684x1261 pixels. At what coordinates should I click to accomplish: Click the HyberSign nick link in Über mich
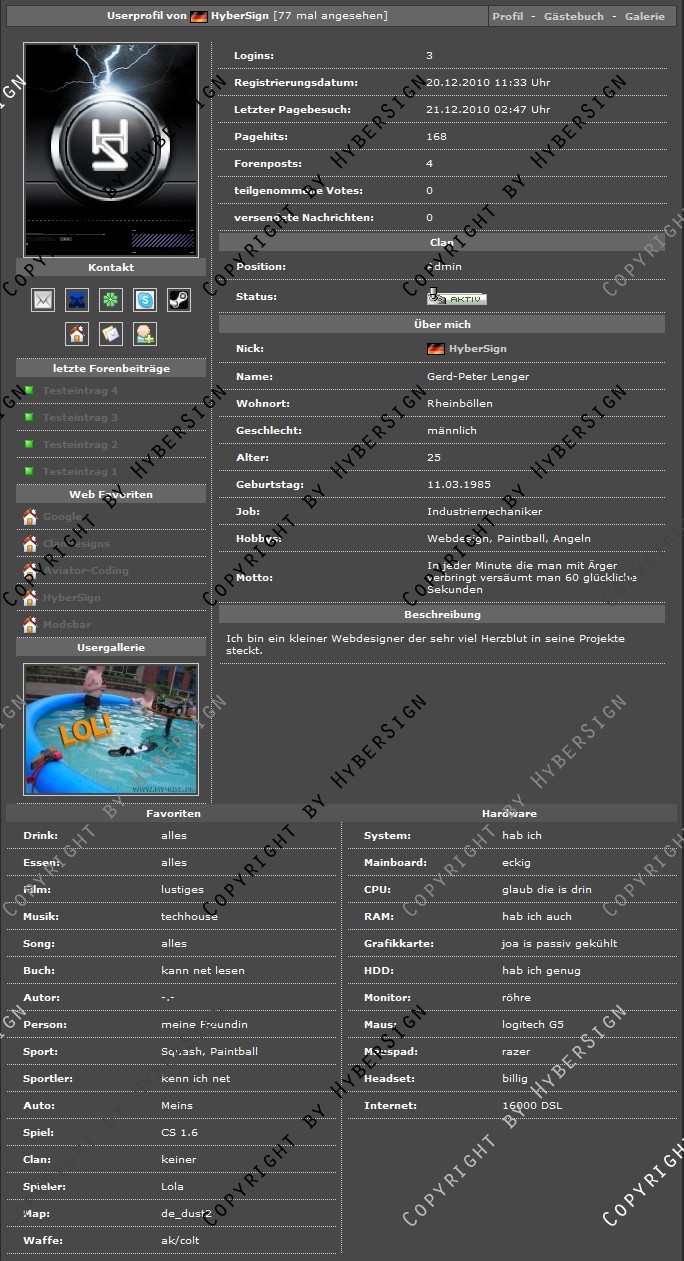coord(478,349)
